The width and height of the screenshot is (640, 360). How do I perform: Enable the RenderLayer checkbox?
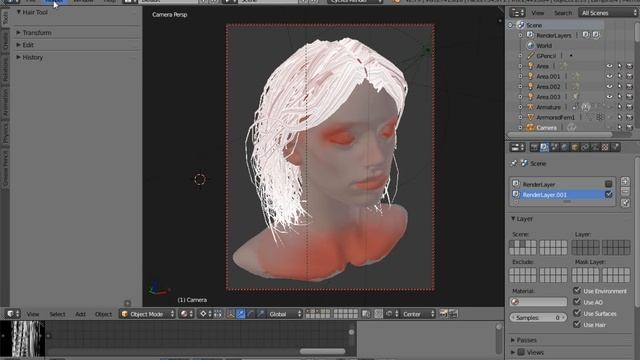(608, 184)
